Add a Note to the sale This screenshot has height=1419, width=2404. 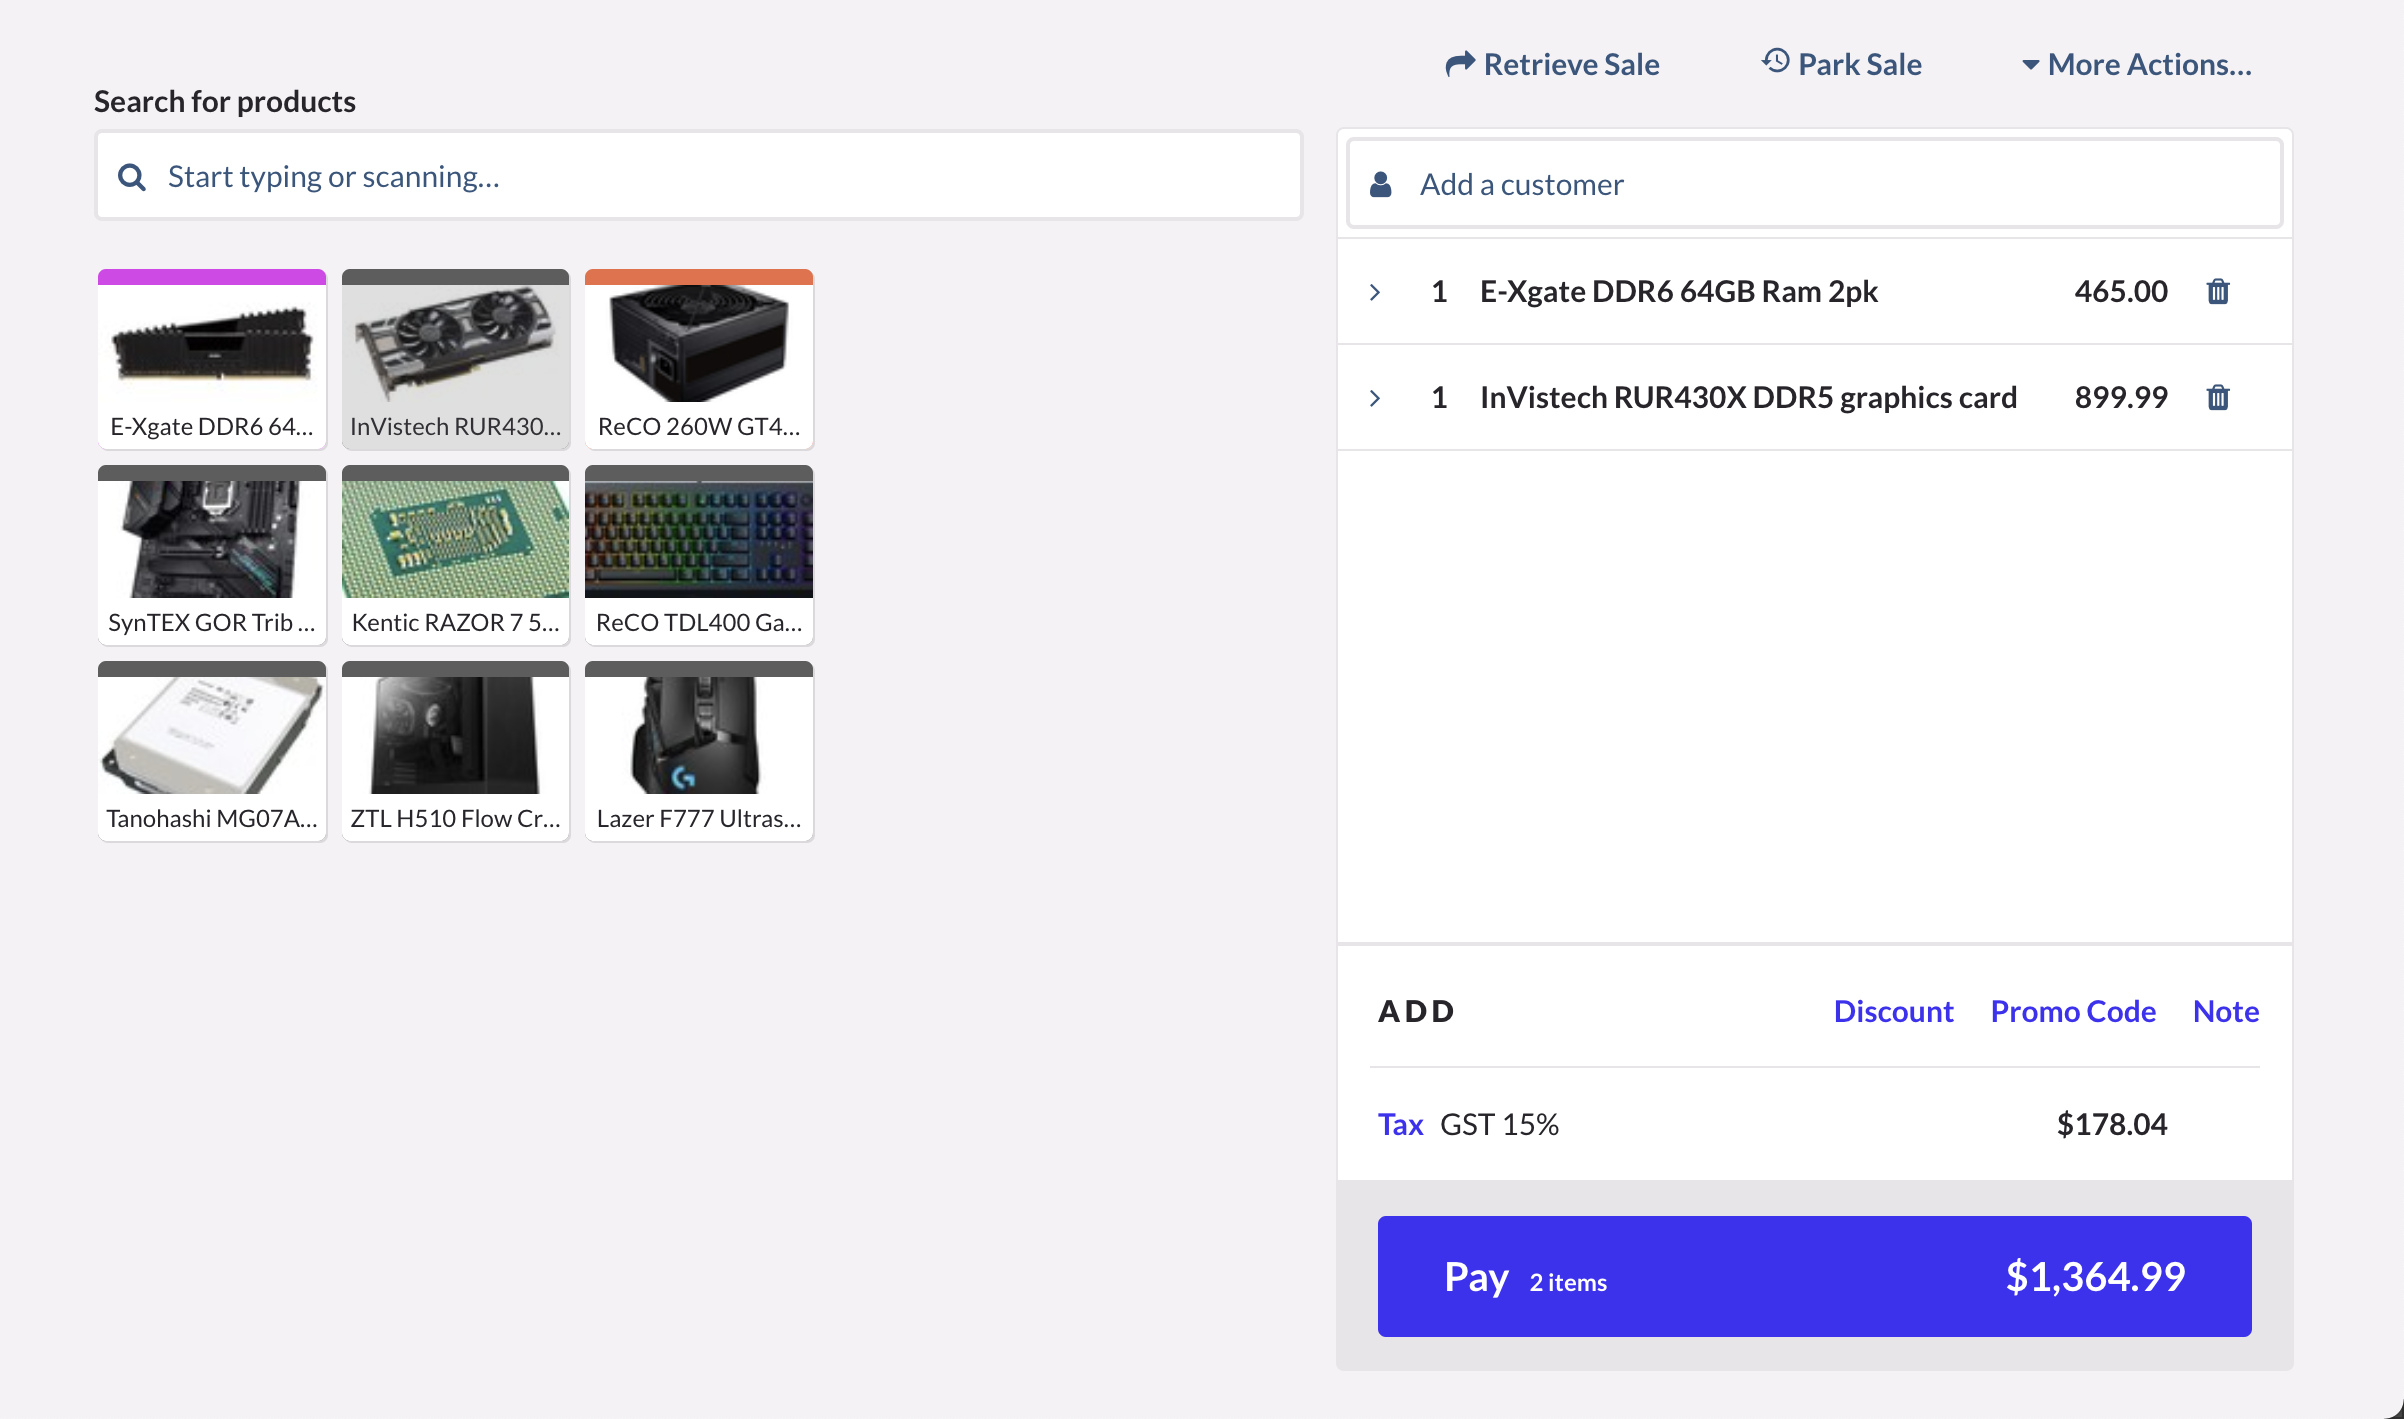[x=2225, y=1011]
